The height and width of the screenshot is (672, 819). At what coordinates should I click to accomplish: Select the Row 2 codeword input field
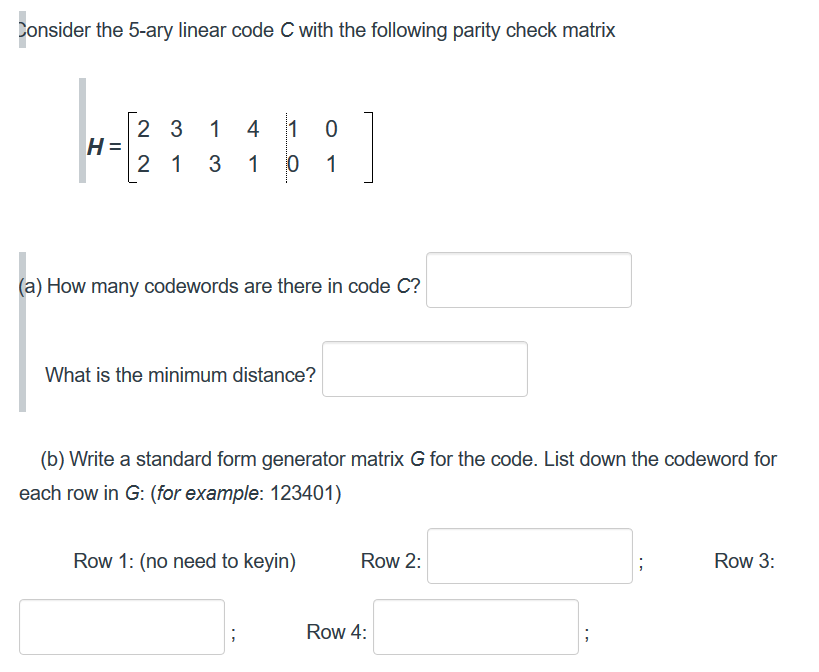(530, 556)
